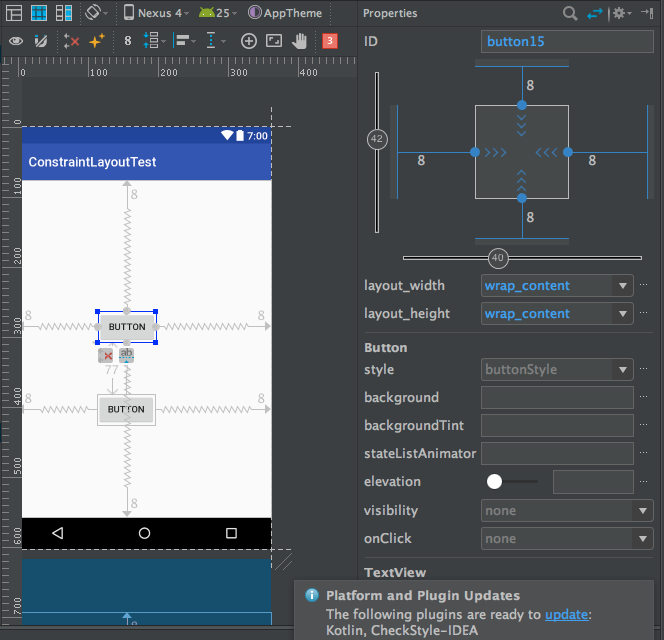Image resolution: width=664 pixels, height=640 pixels.
Task: Show Design and Blueprint side by side
Action: click(x=64, y=13)
